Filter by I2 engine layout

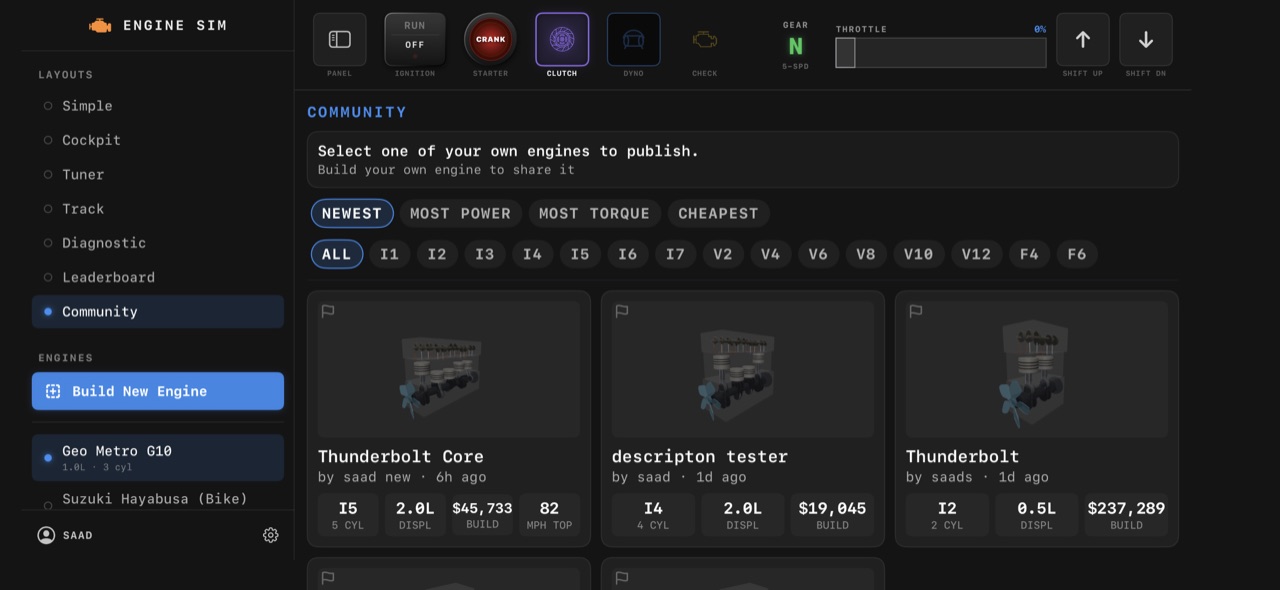click(437, 254)
